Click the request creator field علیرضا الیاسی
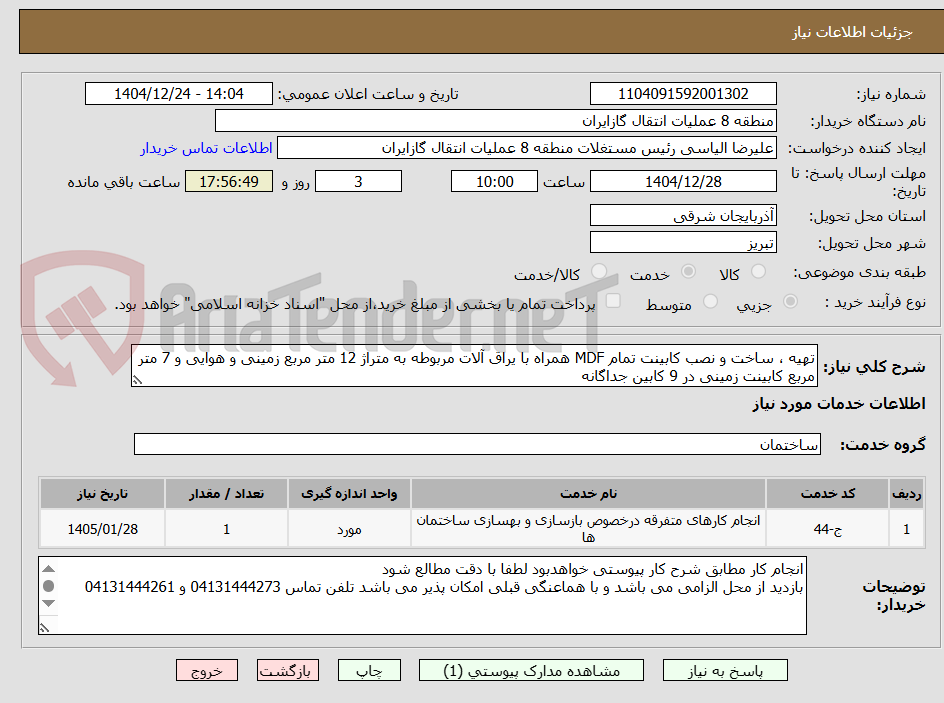 [527, 148]
